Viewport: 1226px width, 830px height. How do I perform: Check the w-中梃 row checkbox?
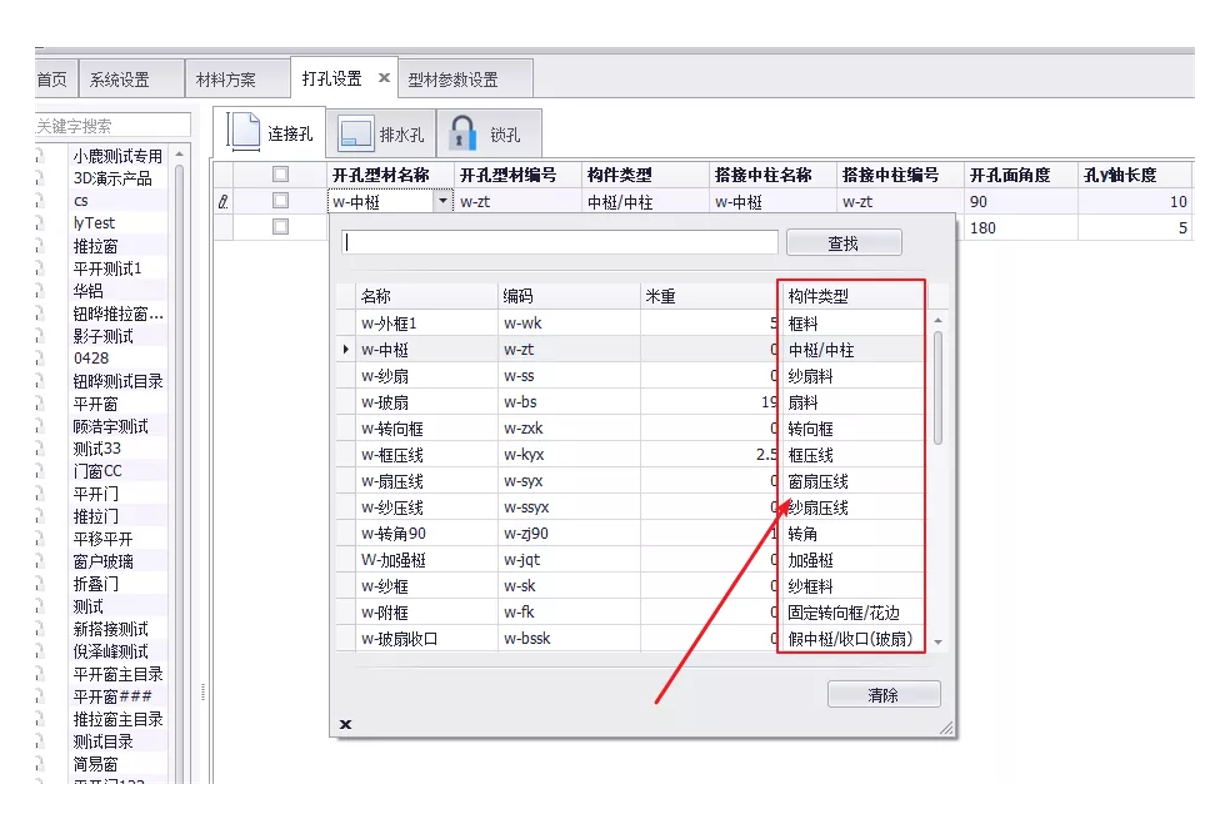(280, 201)
